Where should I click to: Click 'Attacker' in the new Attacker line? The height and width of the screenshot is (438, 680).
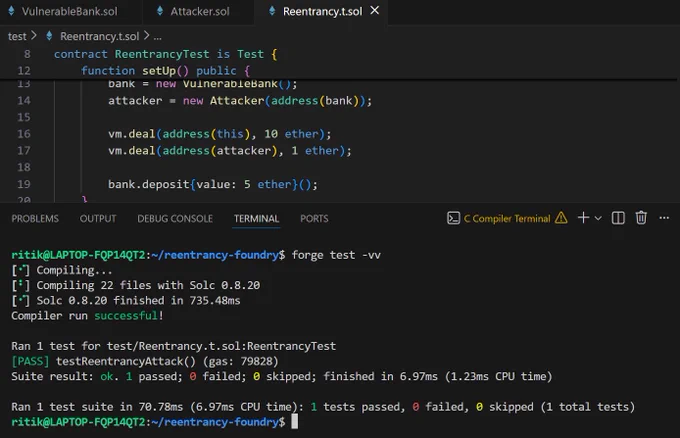click(237, 101)
